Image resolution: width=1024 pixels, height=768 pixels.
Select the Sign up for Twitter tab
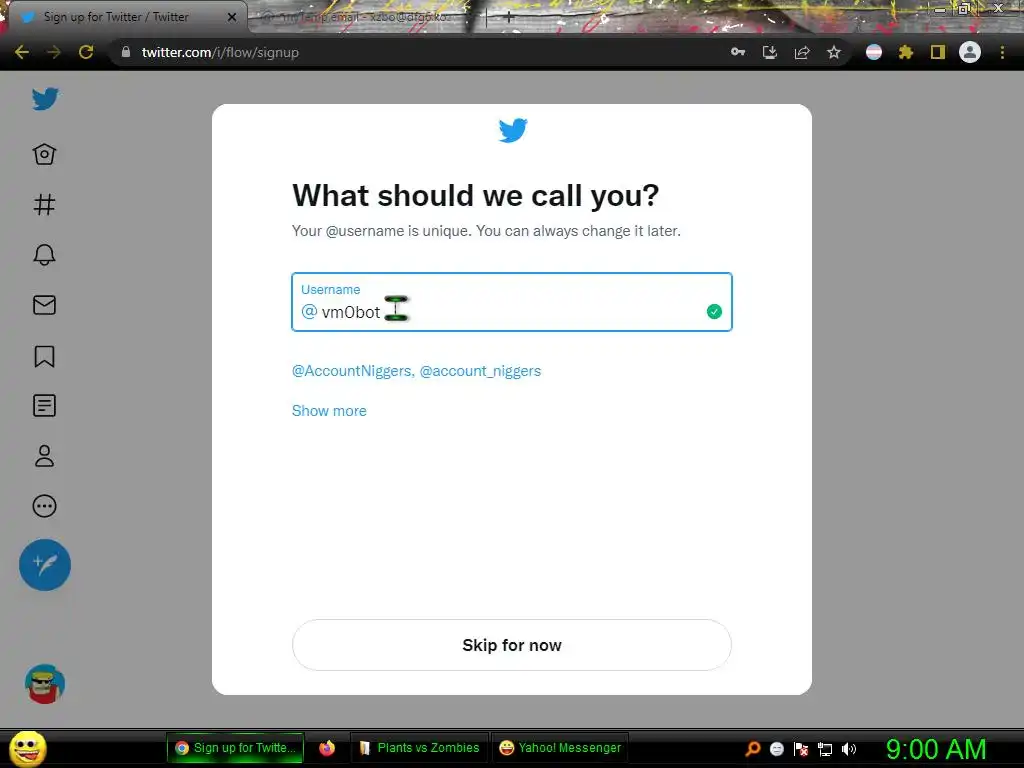point(124,17)
